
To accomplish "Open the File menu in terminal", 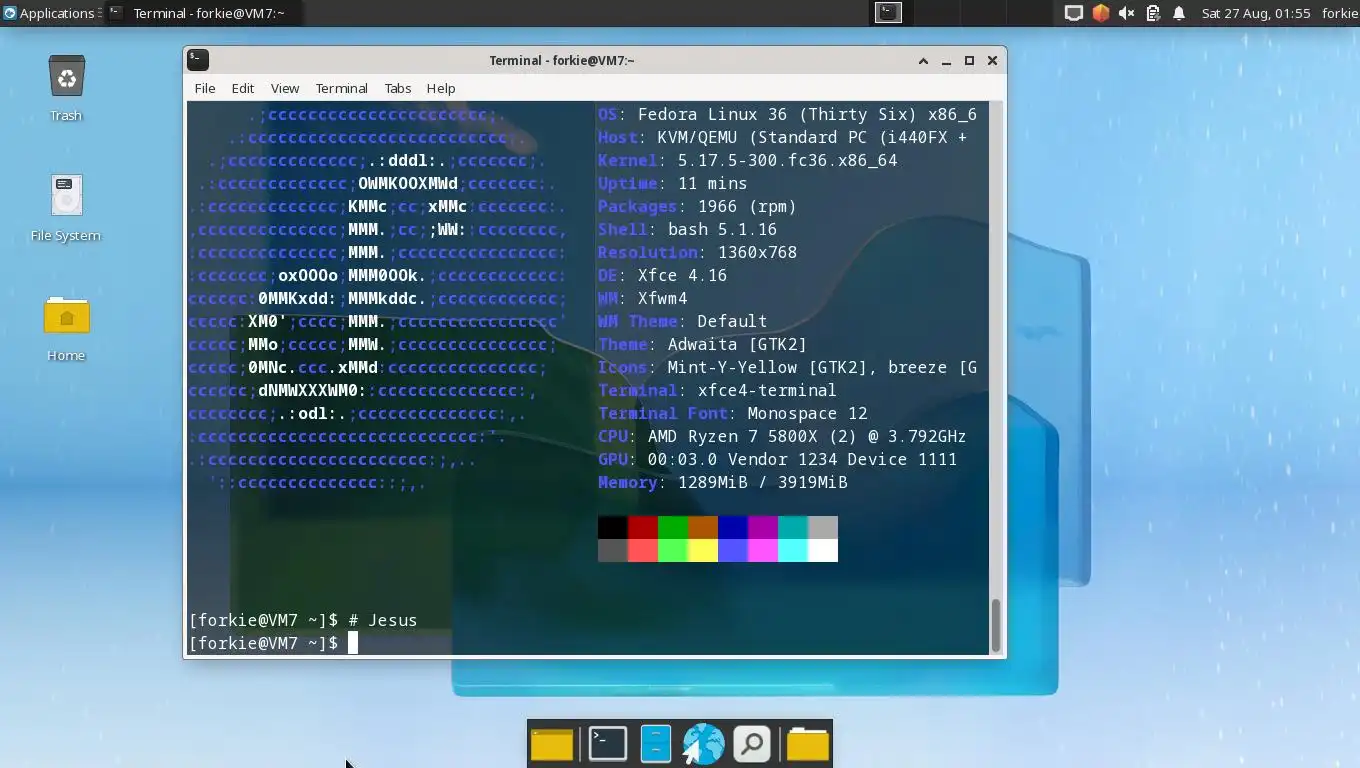I will [x=205, y=88].
